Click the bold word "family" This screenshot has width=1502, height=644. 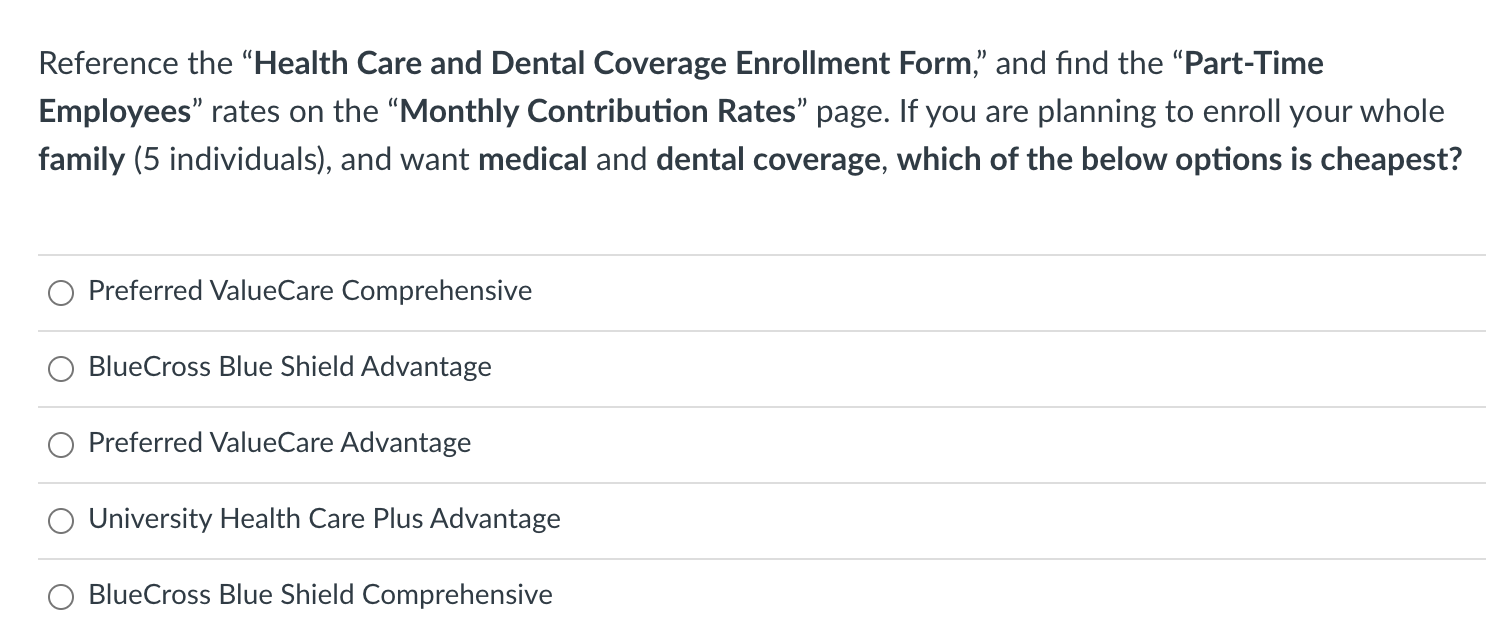click(81, 159)
